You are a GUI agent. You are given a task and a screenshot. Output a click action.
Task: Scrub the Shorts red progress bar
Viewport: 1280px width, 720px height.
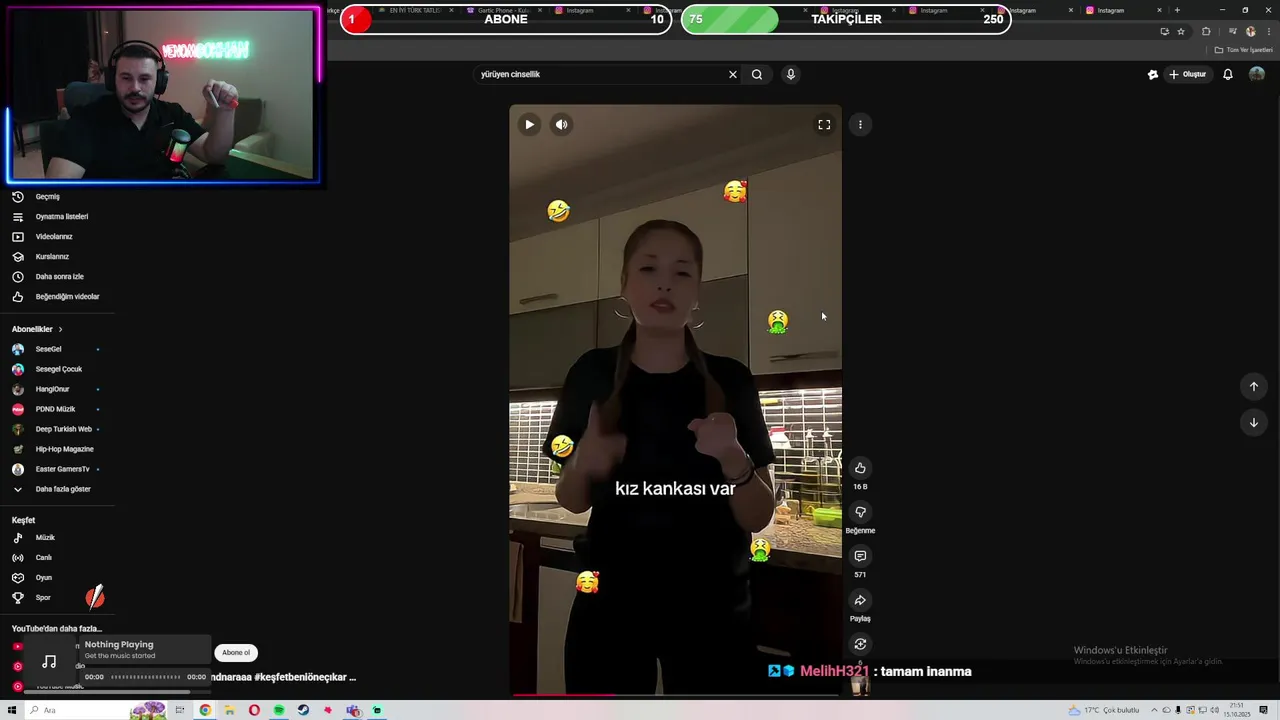[675, 694]
